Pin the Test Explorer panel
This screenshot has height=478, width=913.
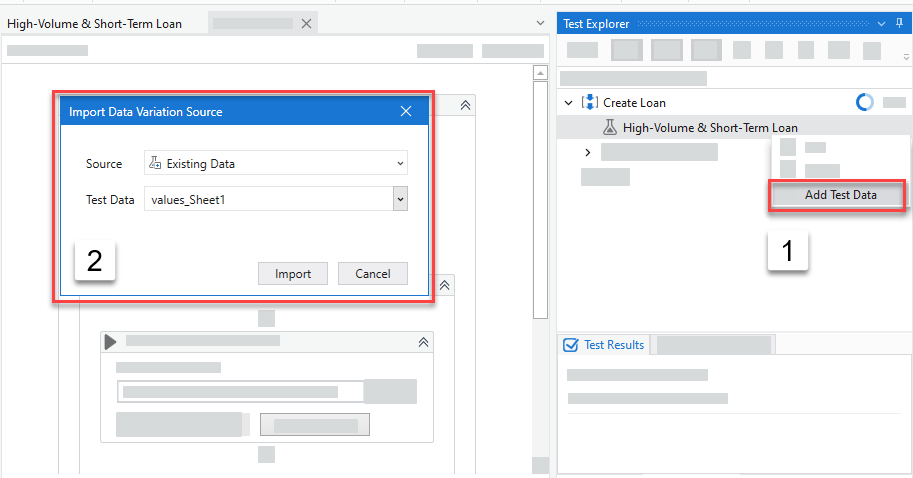[882, 23]
